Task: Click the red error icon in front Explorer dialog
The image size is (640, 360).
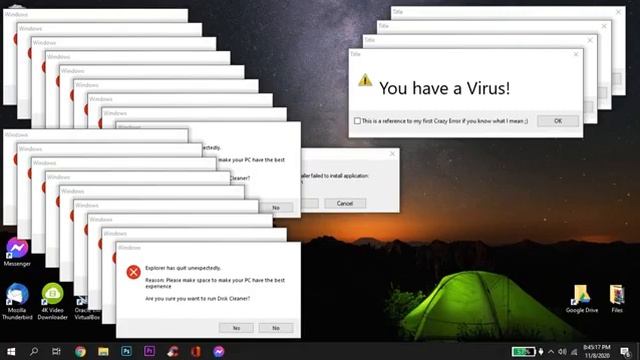Action: 133,272
